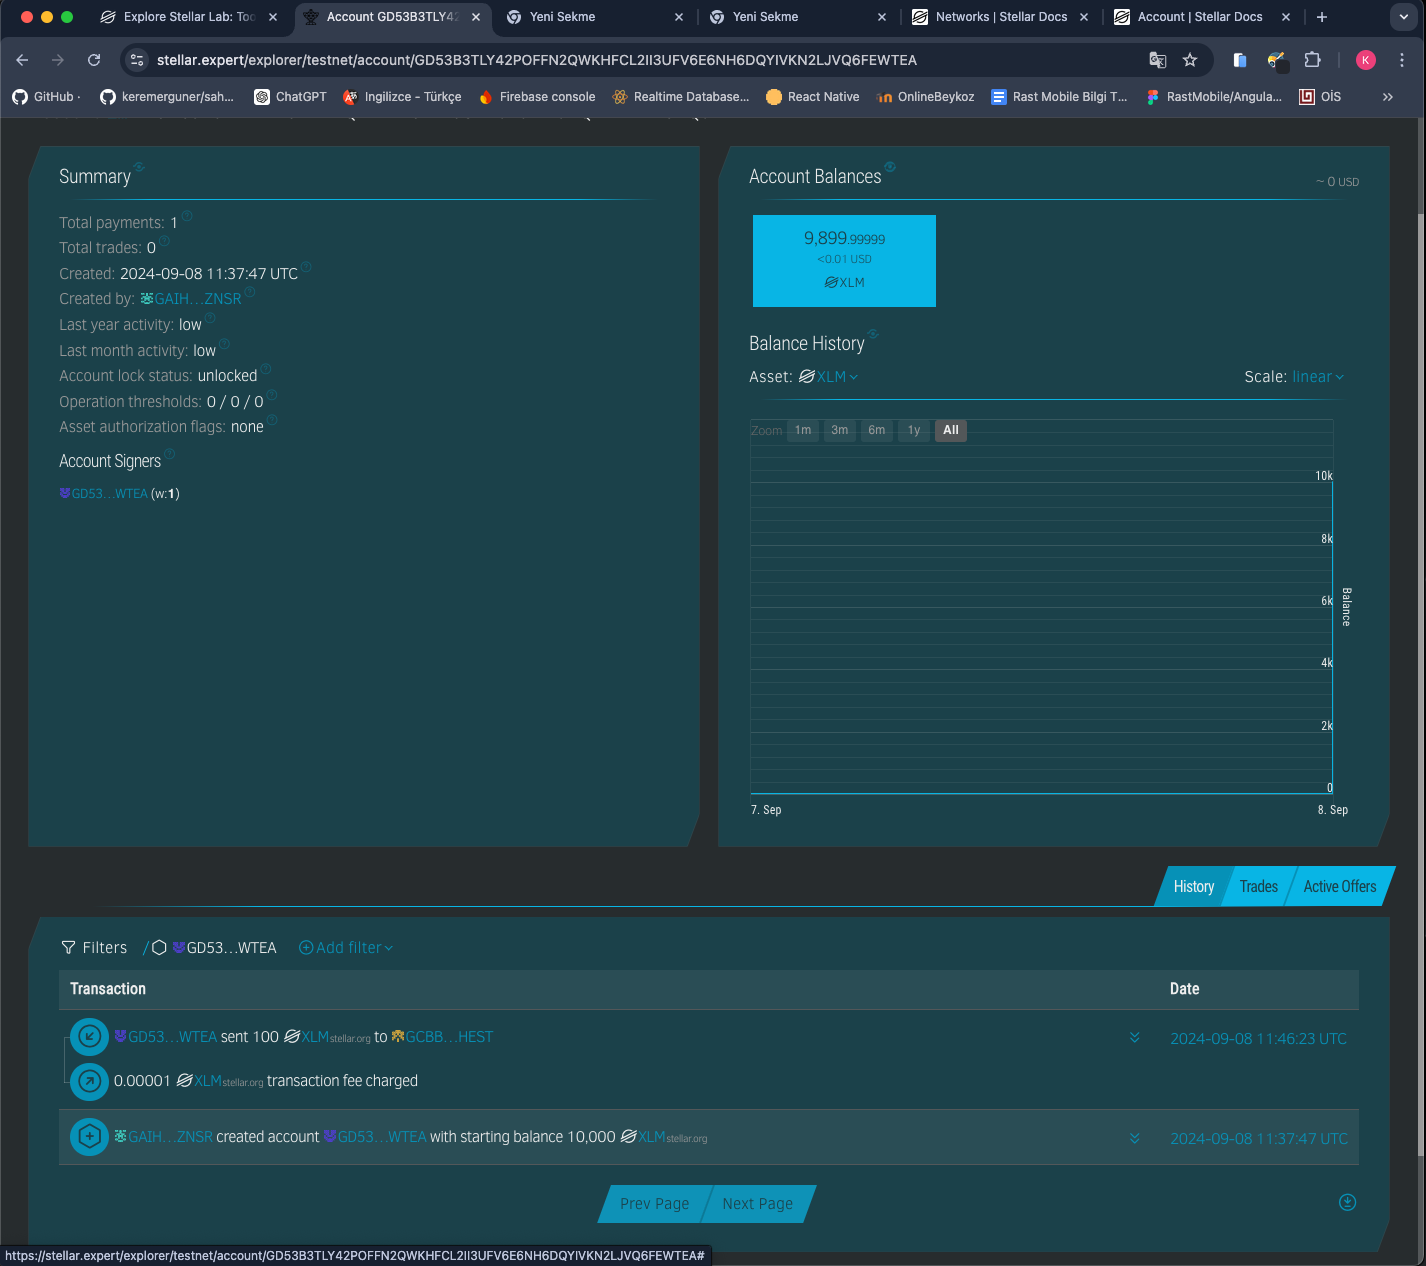Image resolution: width=1426 pixels, height=1266 pixels.
Task: Click GD53...WTEA account filter chip
Action: pyautogui.click(x=225, y=947)
